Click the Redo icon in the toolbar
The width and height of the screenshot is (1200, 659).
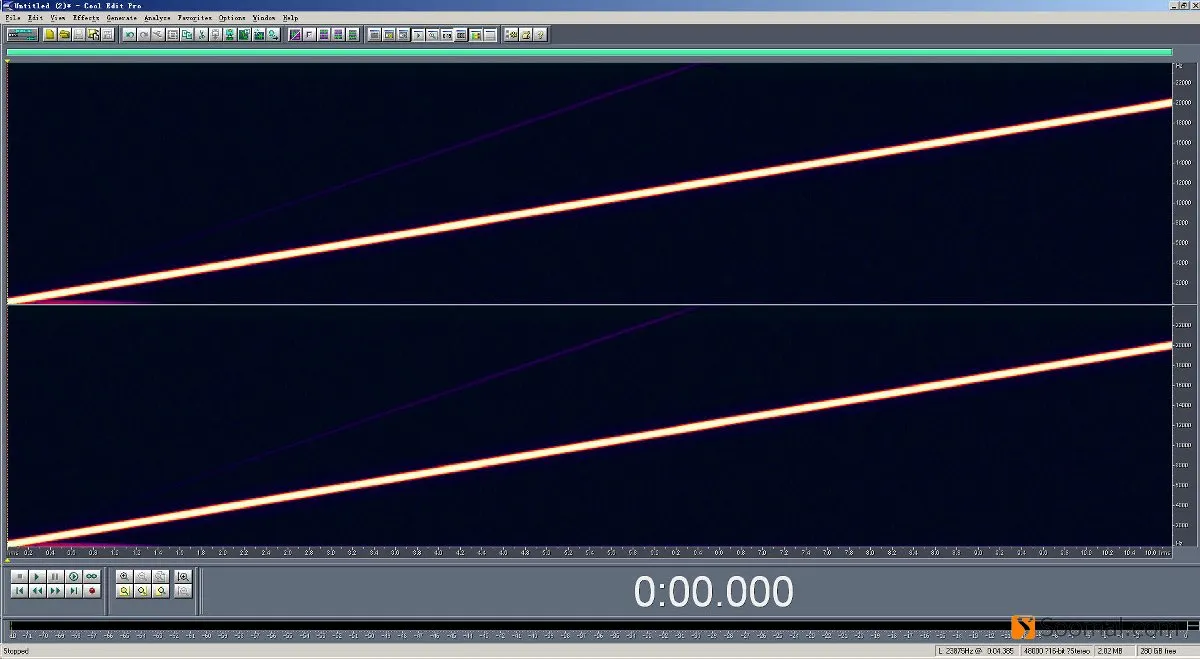144,34
